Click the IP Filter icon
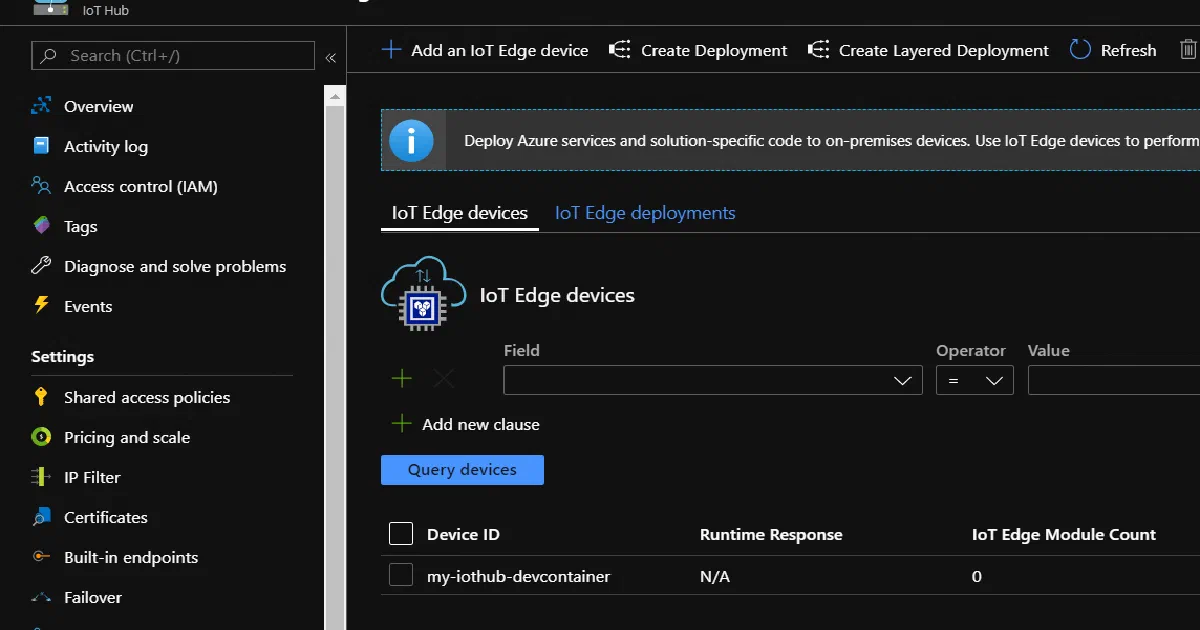The height and width of the screenshot is (630, 1200). (x=41, y=477)
